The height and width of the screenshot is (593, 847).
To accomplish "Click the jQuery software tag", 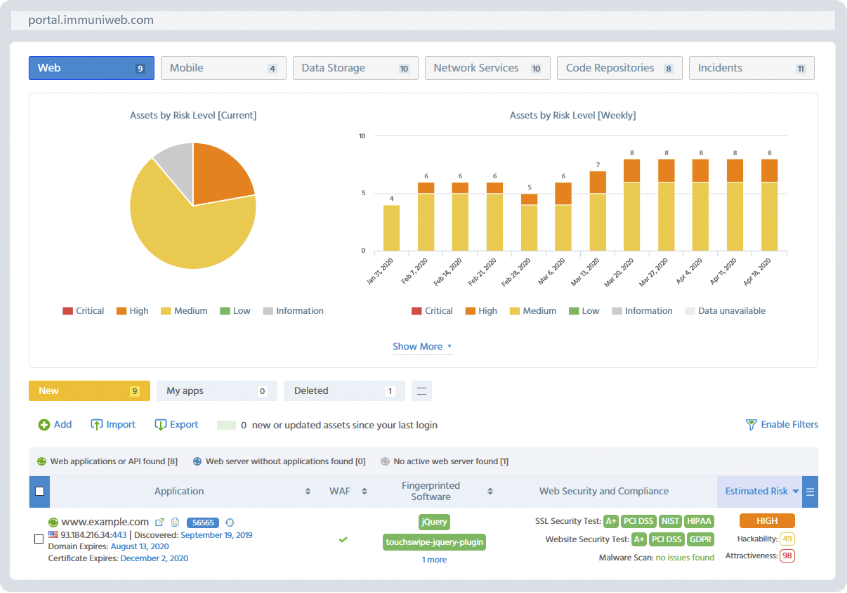I will [x=434, y=522].
